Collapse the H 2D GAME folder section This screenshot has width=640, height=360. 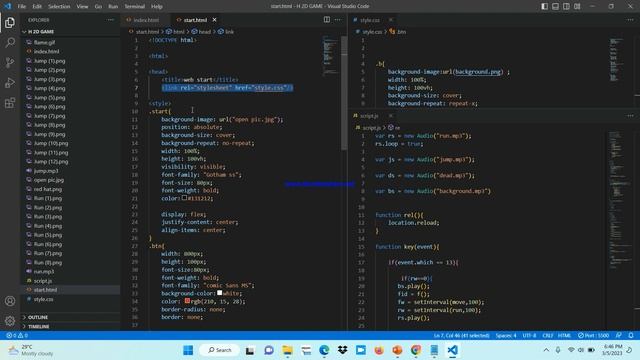[71, 31]
